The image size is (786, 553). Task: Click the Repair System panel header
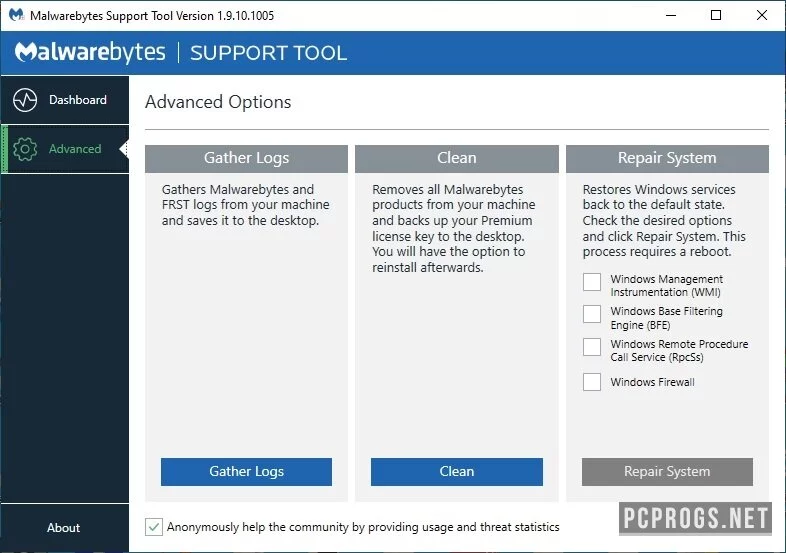[x=667, y=158]
